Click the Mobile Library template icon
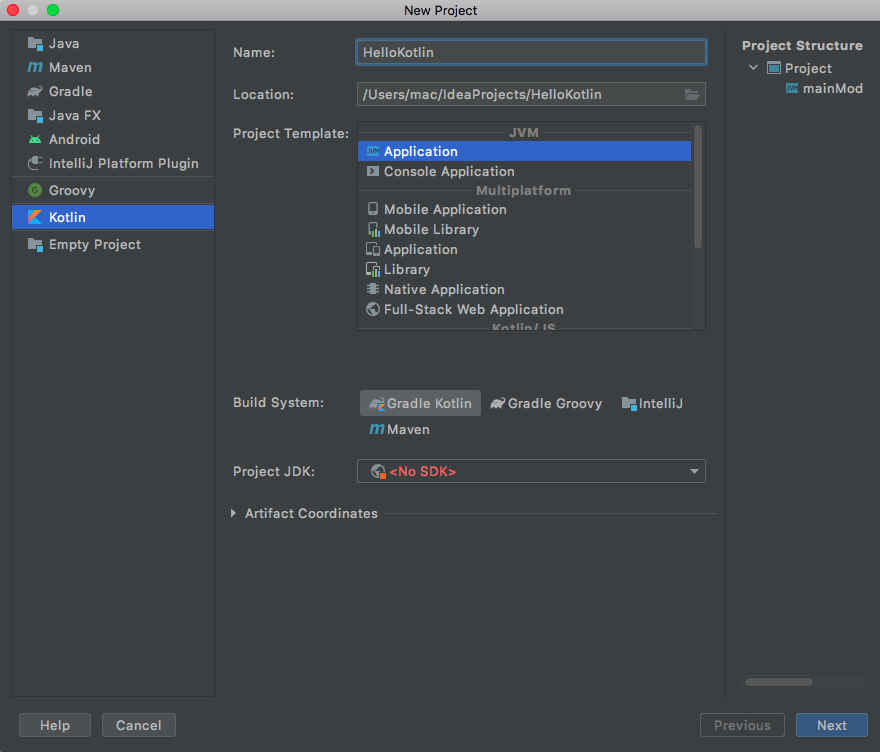The width and height of the screenshot is (880, 752). pos(373,229)
